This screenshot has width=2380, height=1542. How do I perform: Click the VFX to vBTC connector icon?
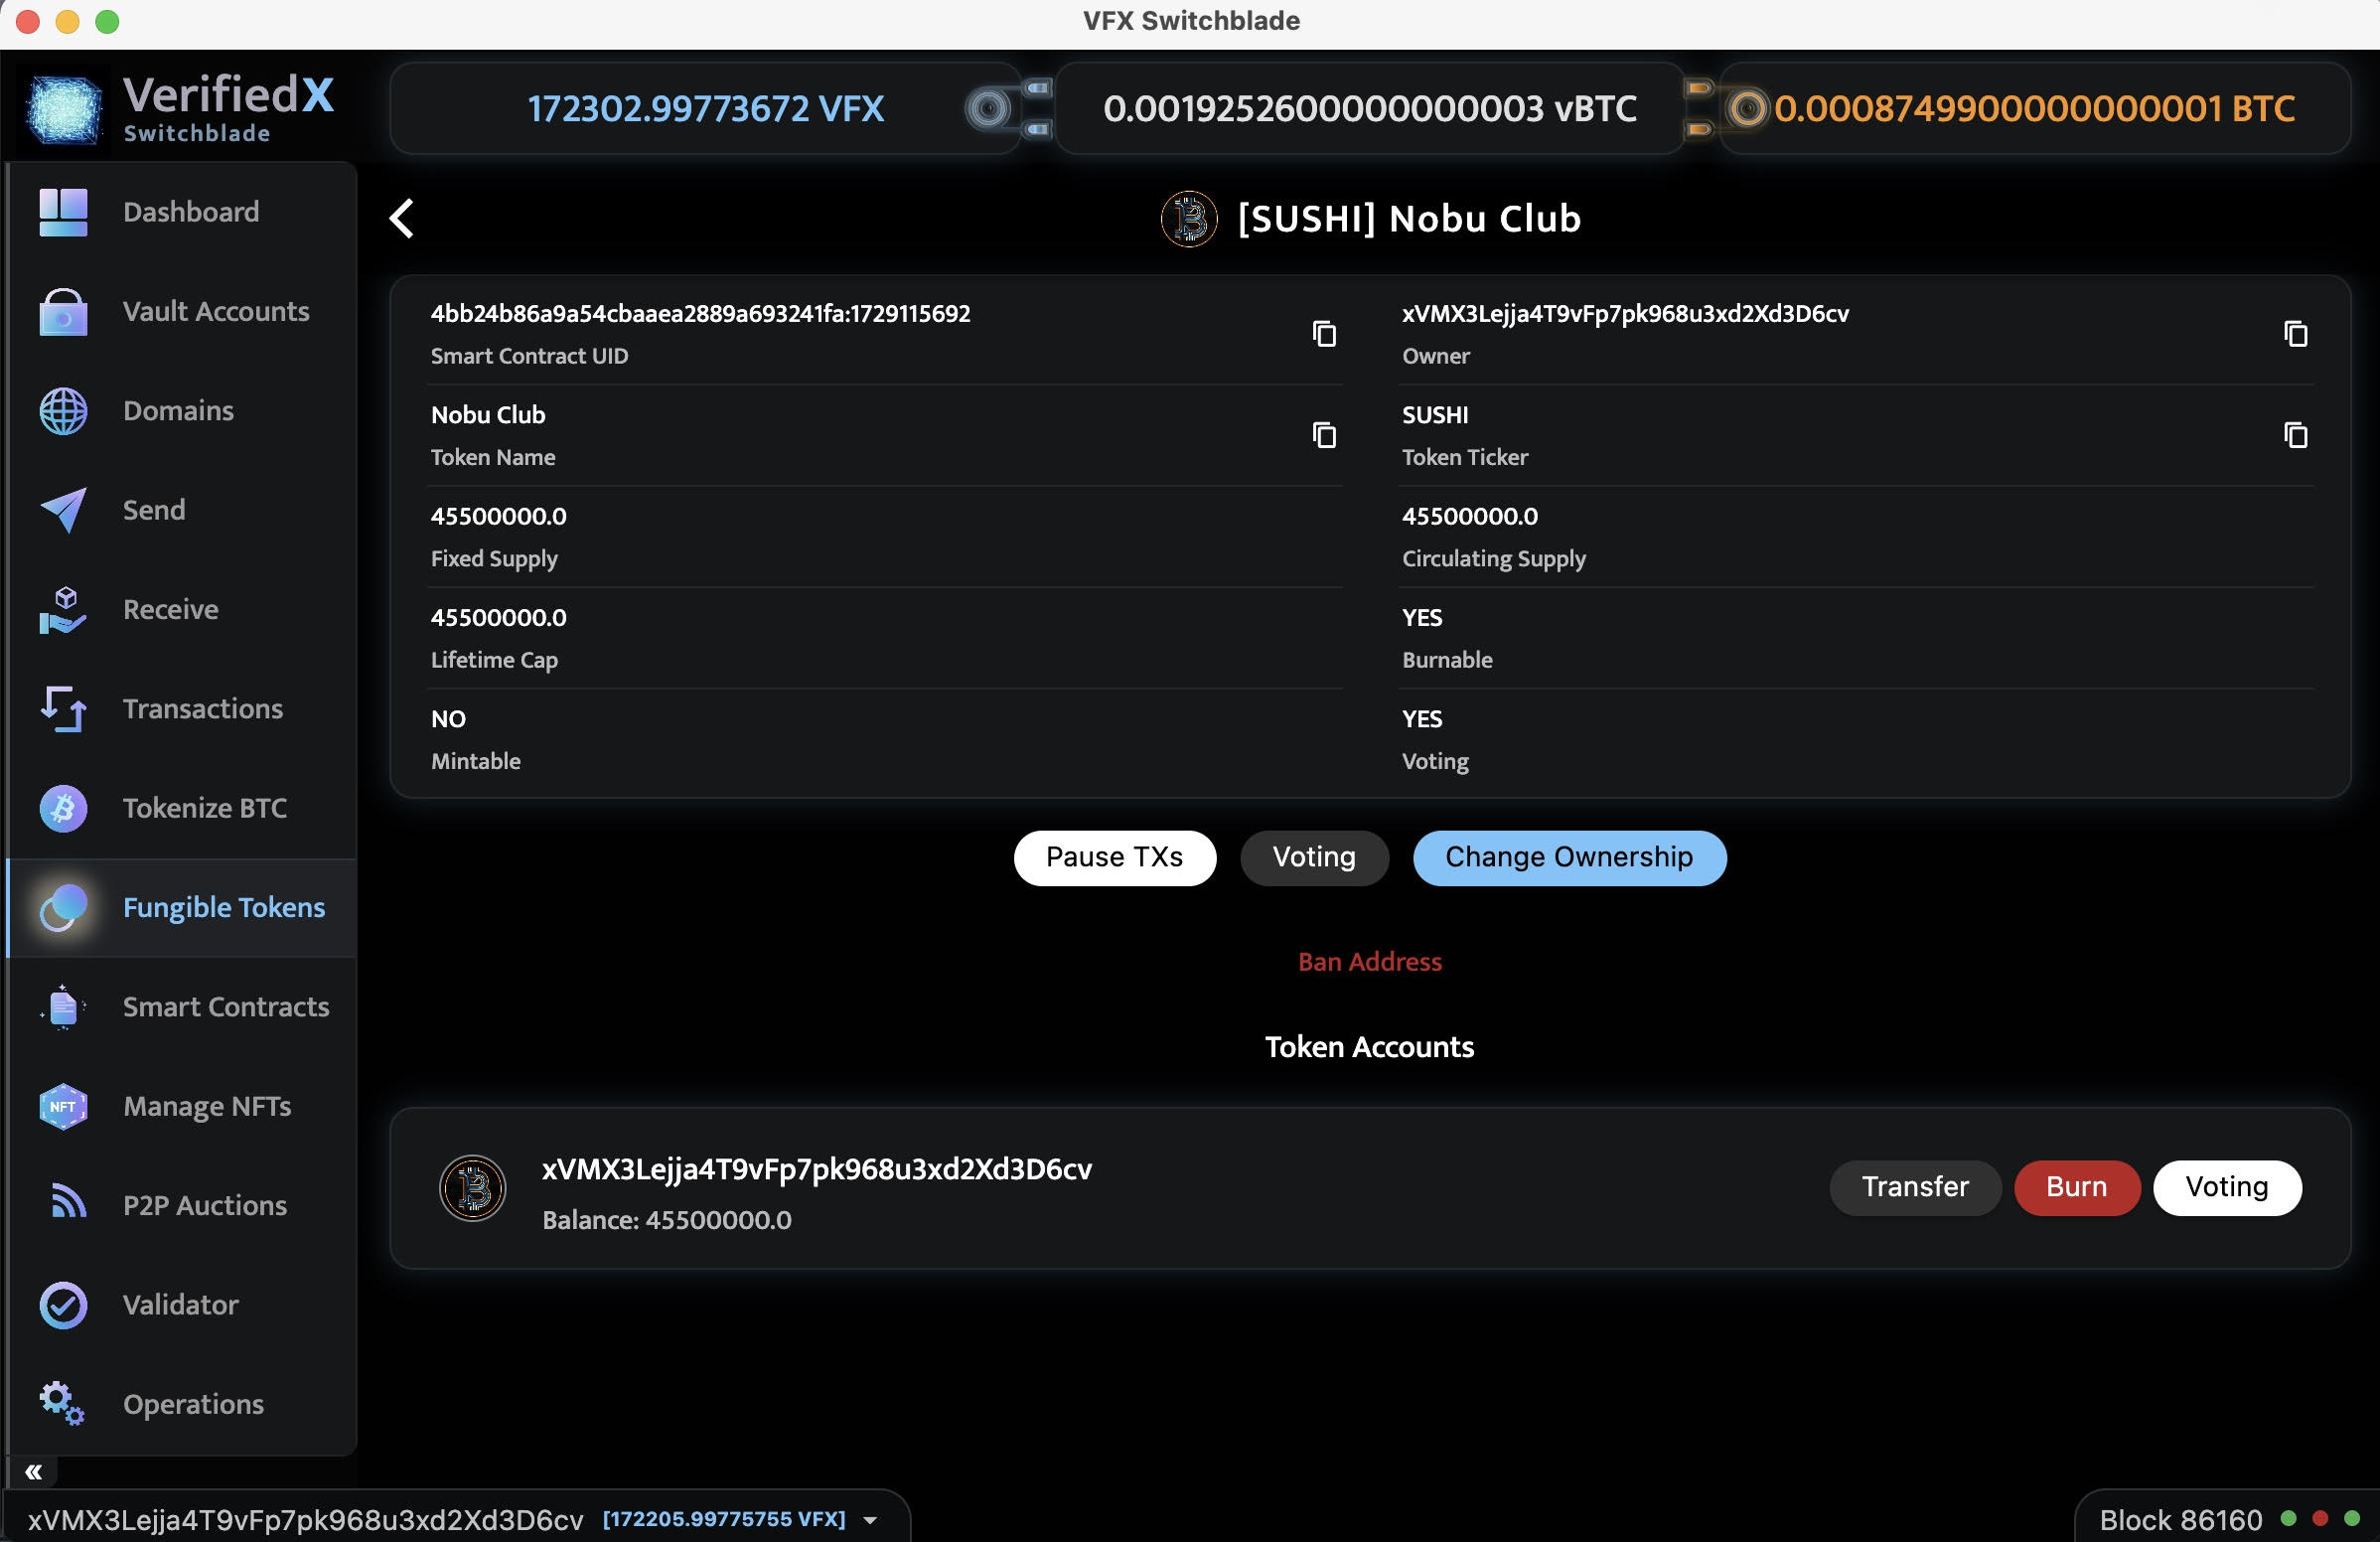click(x=1009, y=108)
